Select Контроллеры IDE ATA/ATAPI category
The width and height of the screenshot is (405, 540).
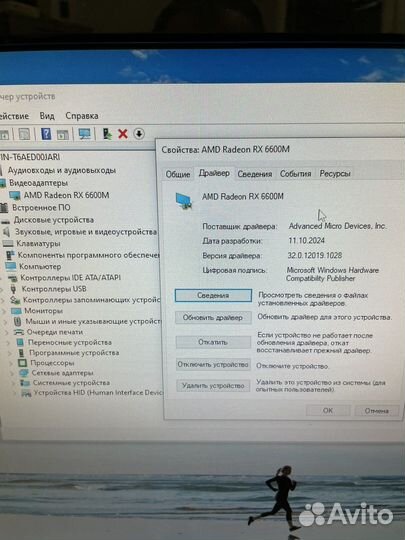coord(70,278)
